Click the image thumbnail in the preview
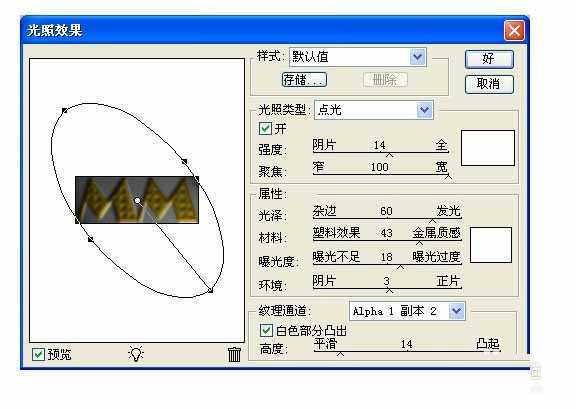Image resolution: width=576 pixels, height=409 pixels. click(x=137, y=200)
